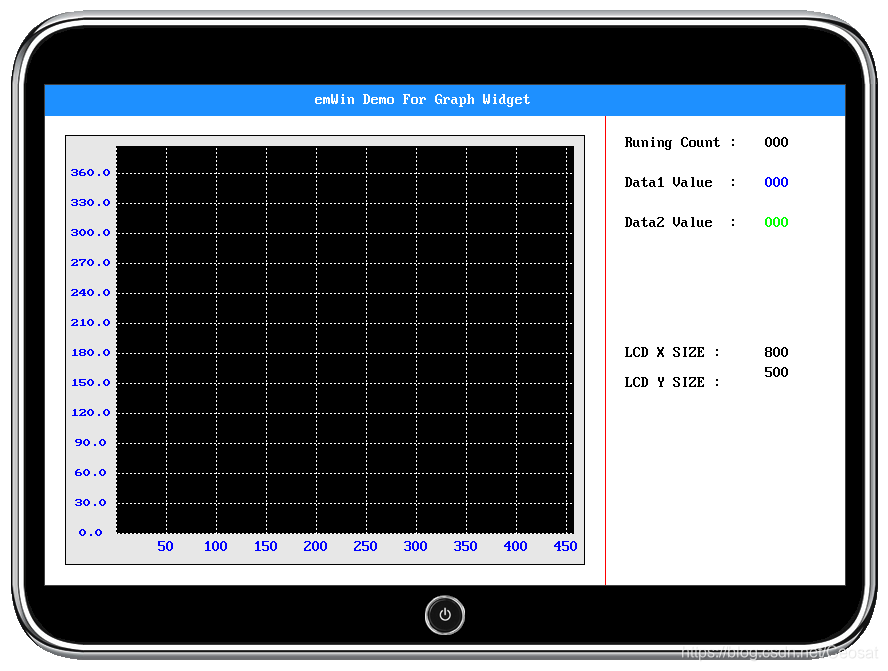This screenshot has width=888, height=671.
Task: Toggle the Data1 Value display
Action: pos(669,182)
